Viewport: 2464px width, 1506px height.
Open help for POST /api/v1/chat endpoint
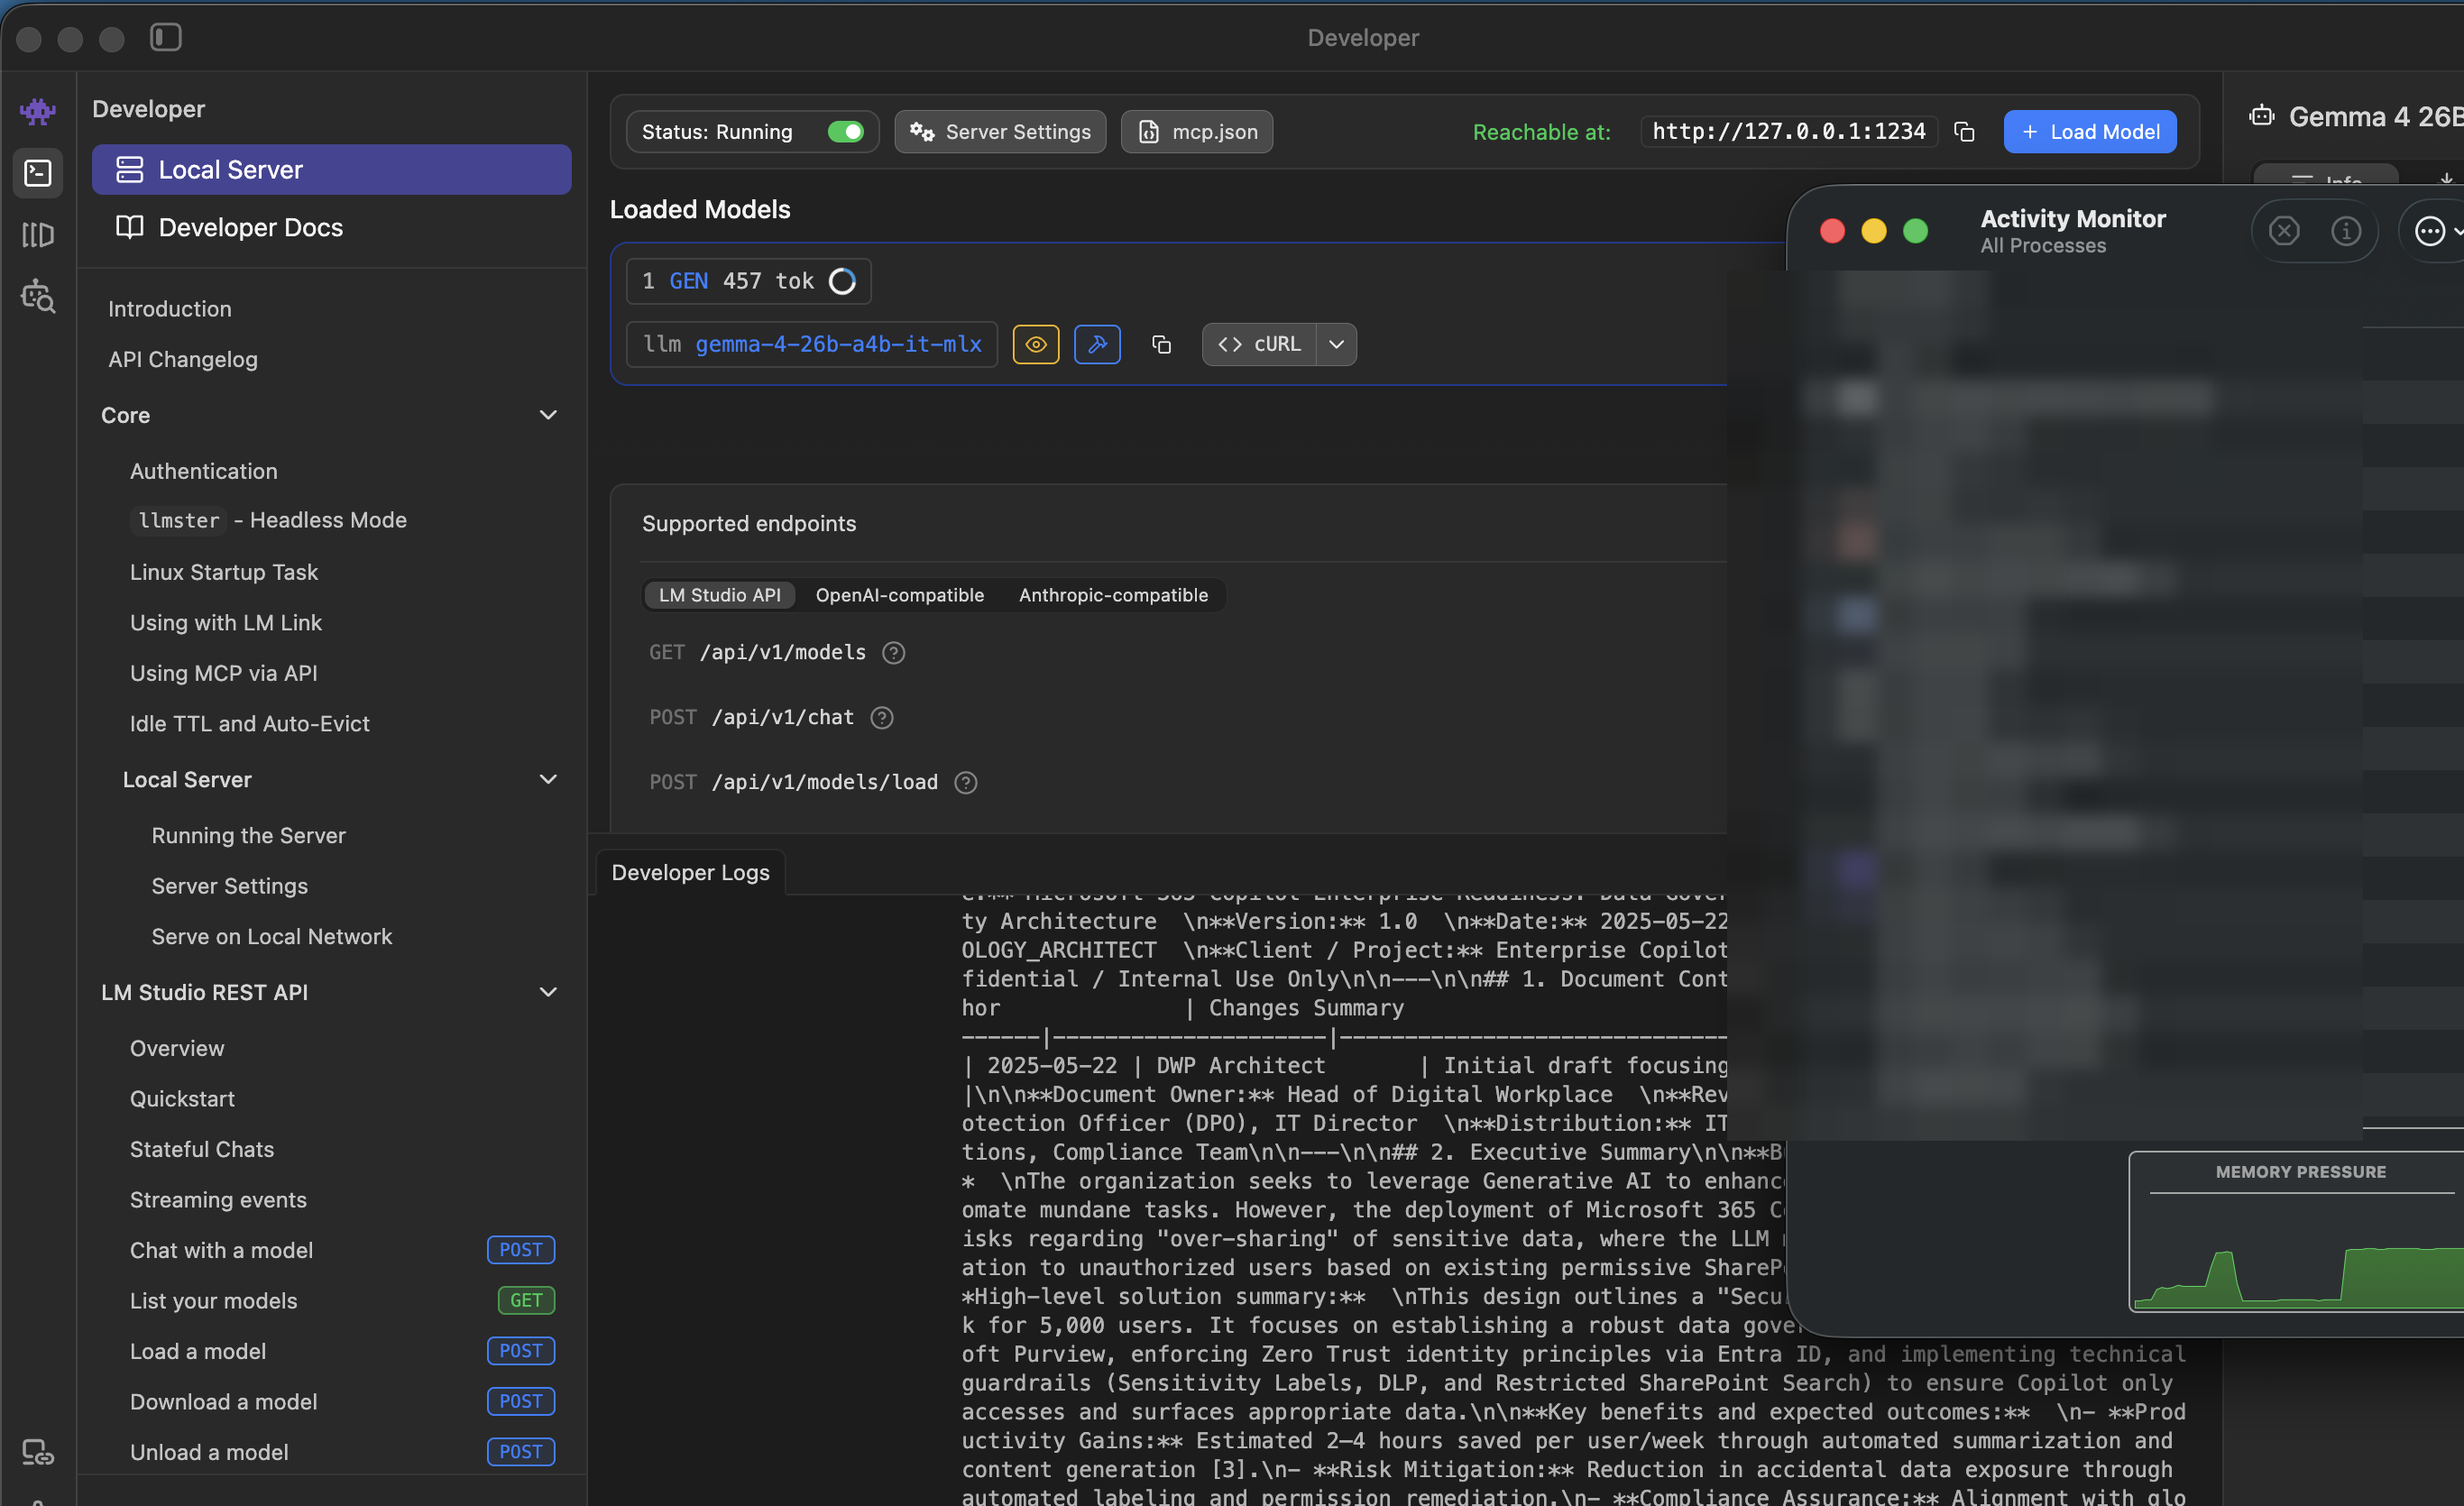[881, 718]
